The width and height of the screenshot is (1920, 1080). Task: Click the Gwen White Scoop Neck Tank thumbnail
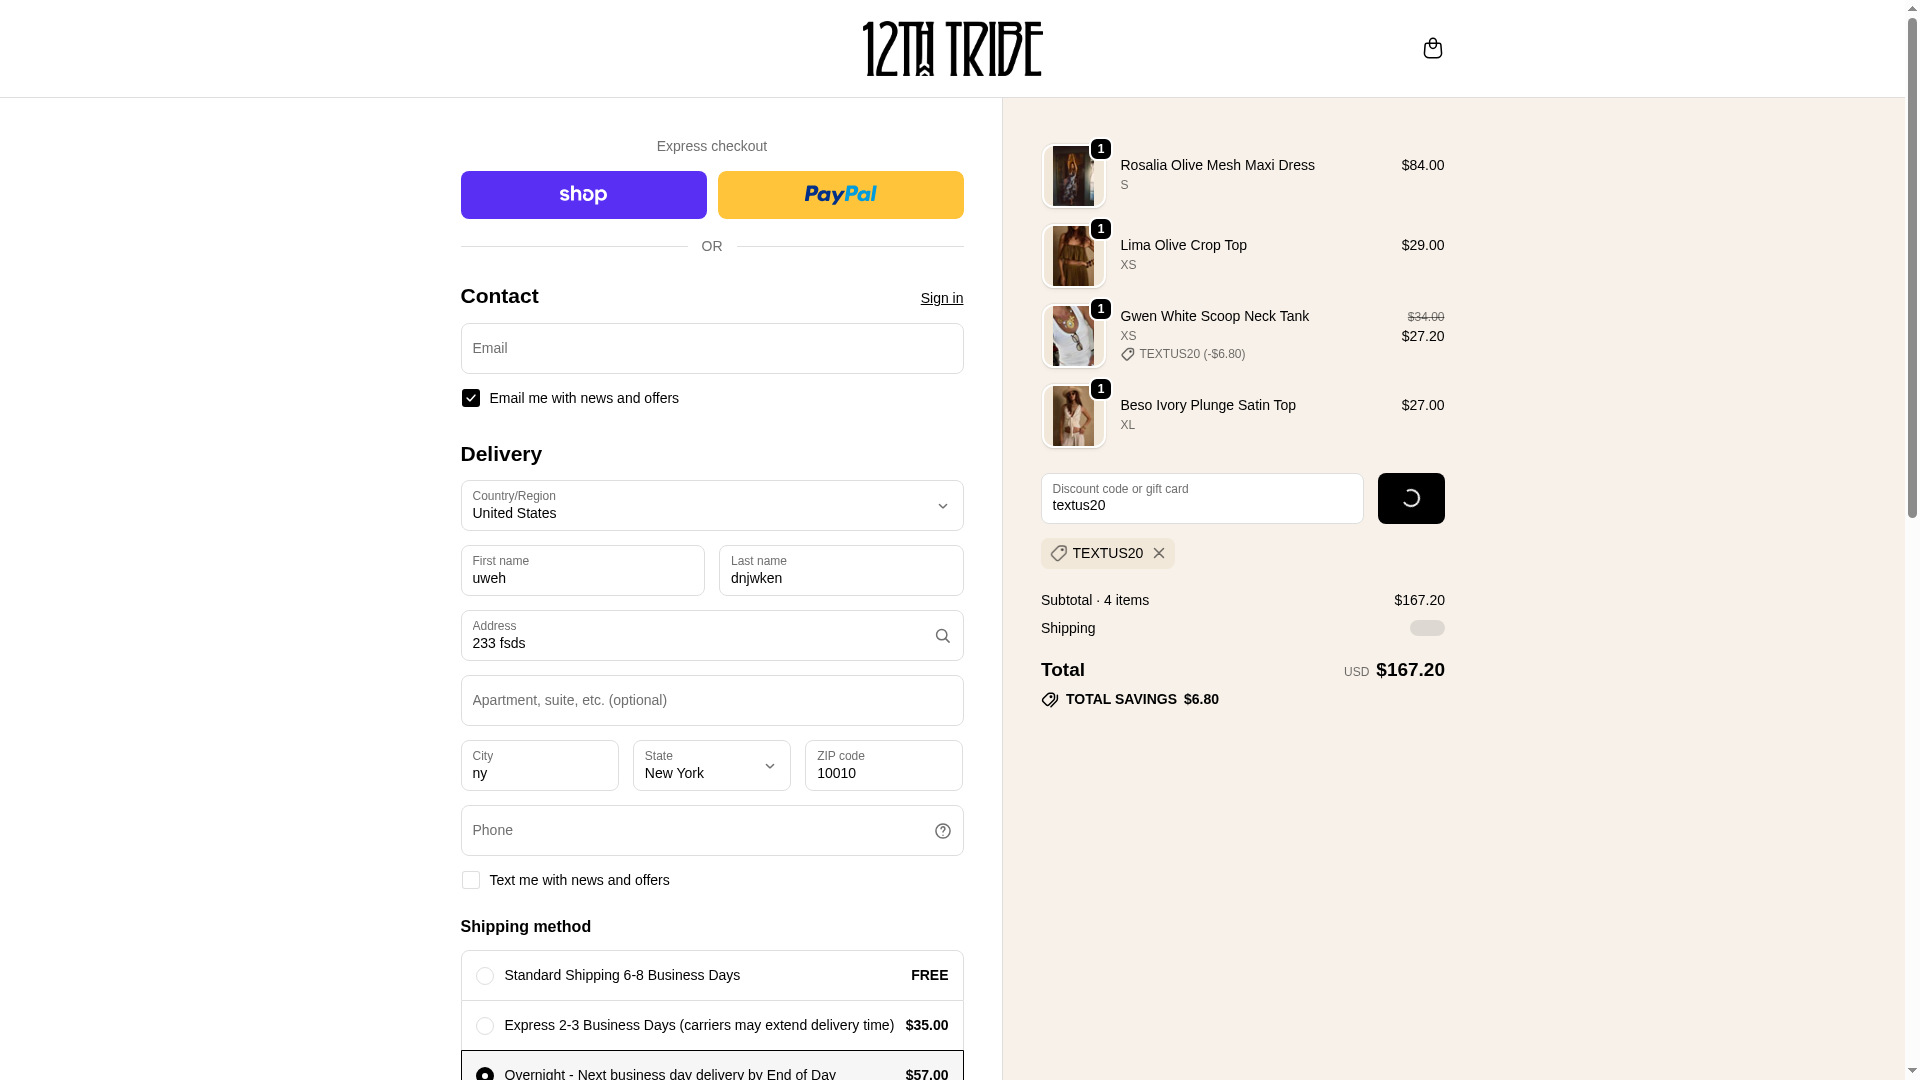tap(1073, 336)
